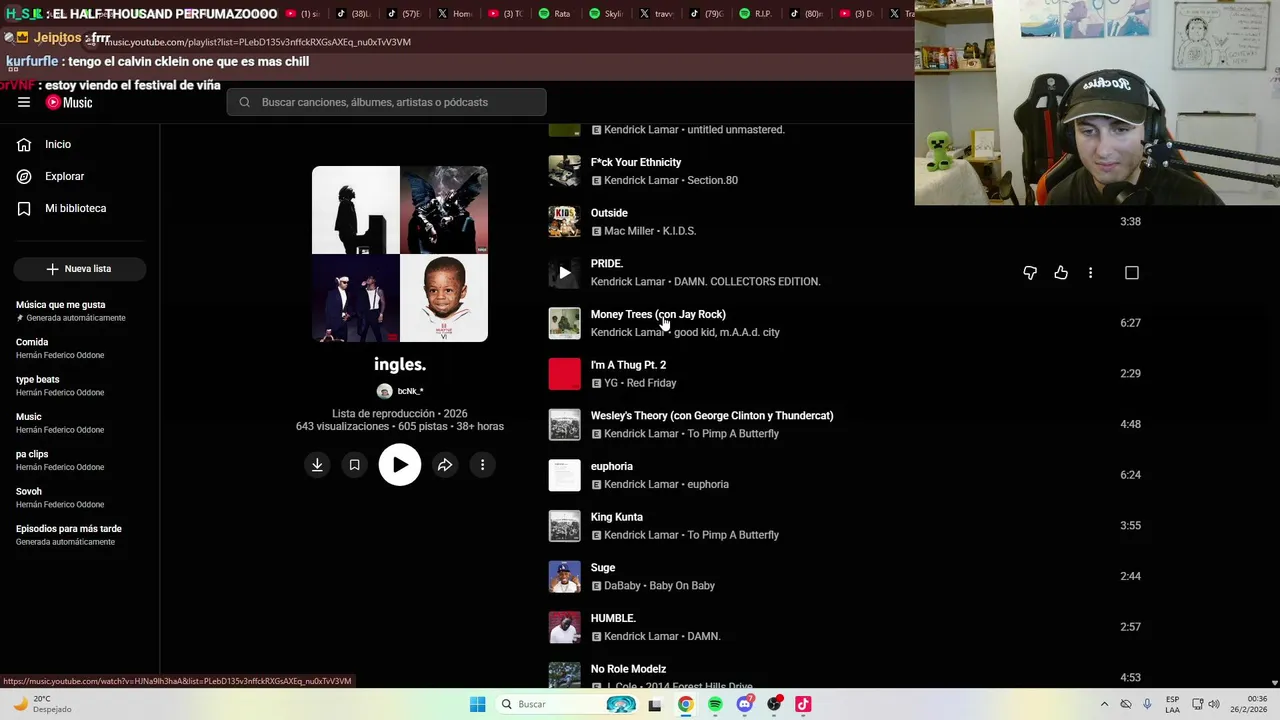Show hidden system tray icons
The height and width of the screenshot is (720, 1280).
point(1104,704)
